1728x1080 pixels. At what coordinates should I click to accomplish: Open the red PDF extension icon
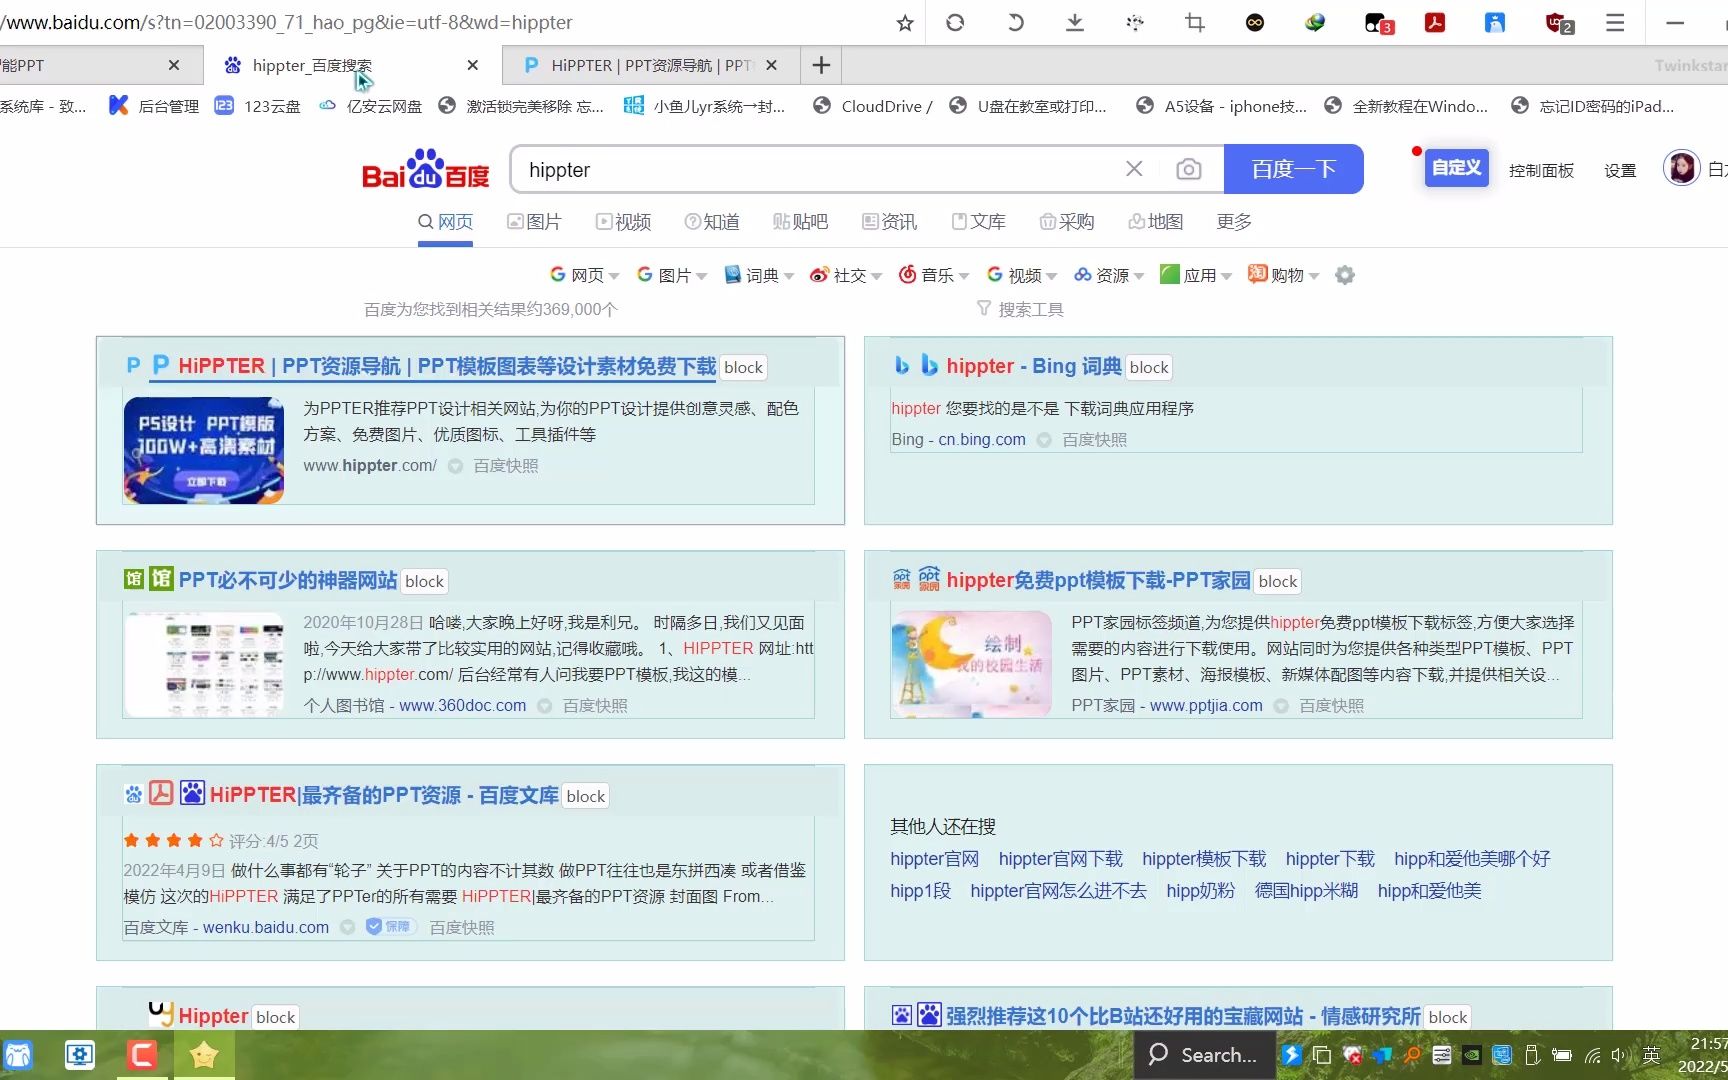1435,22
